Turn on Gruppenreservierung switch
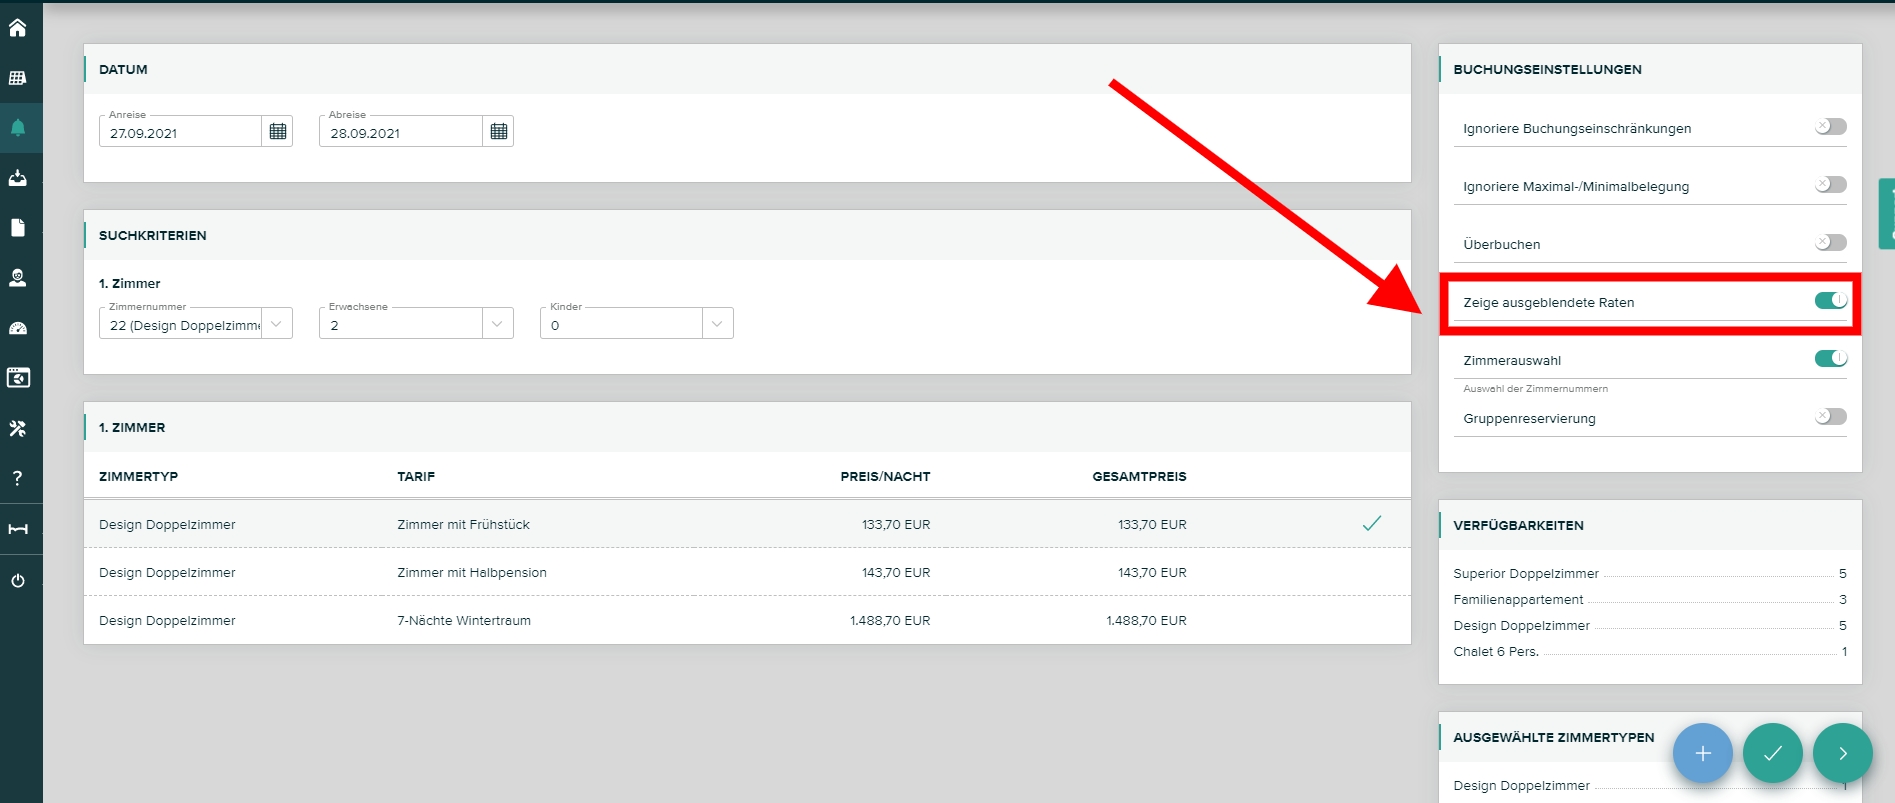The image size is (1895, 803). point(1830,417)
